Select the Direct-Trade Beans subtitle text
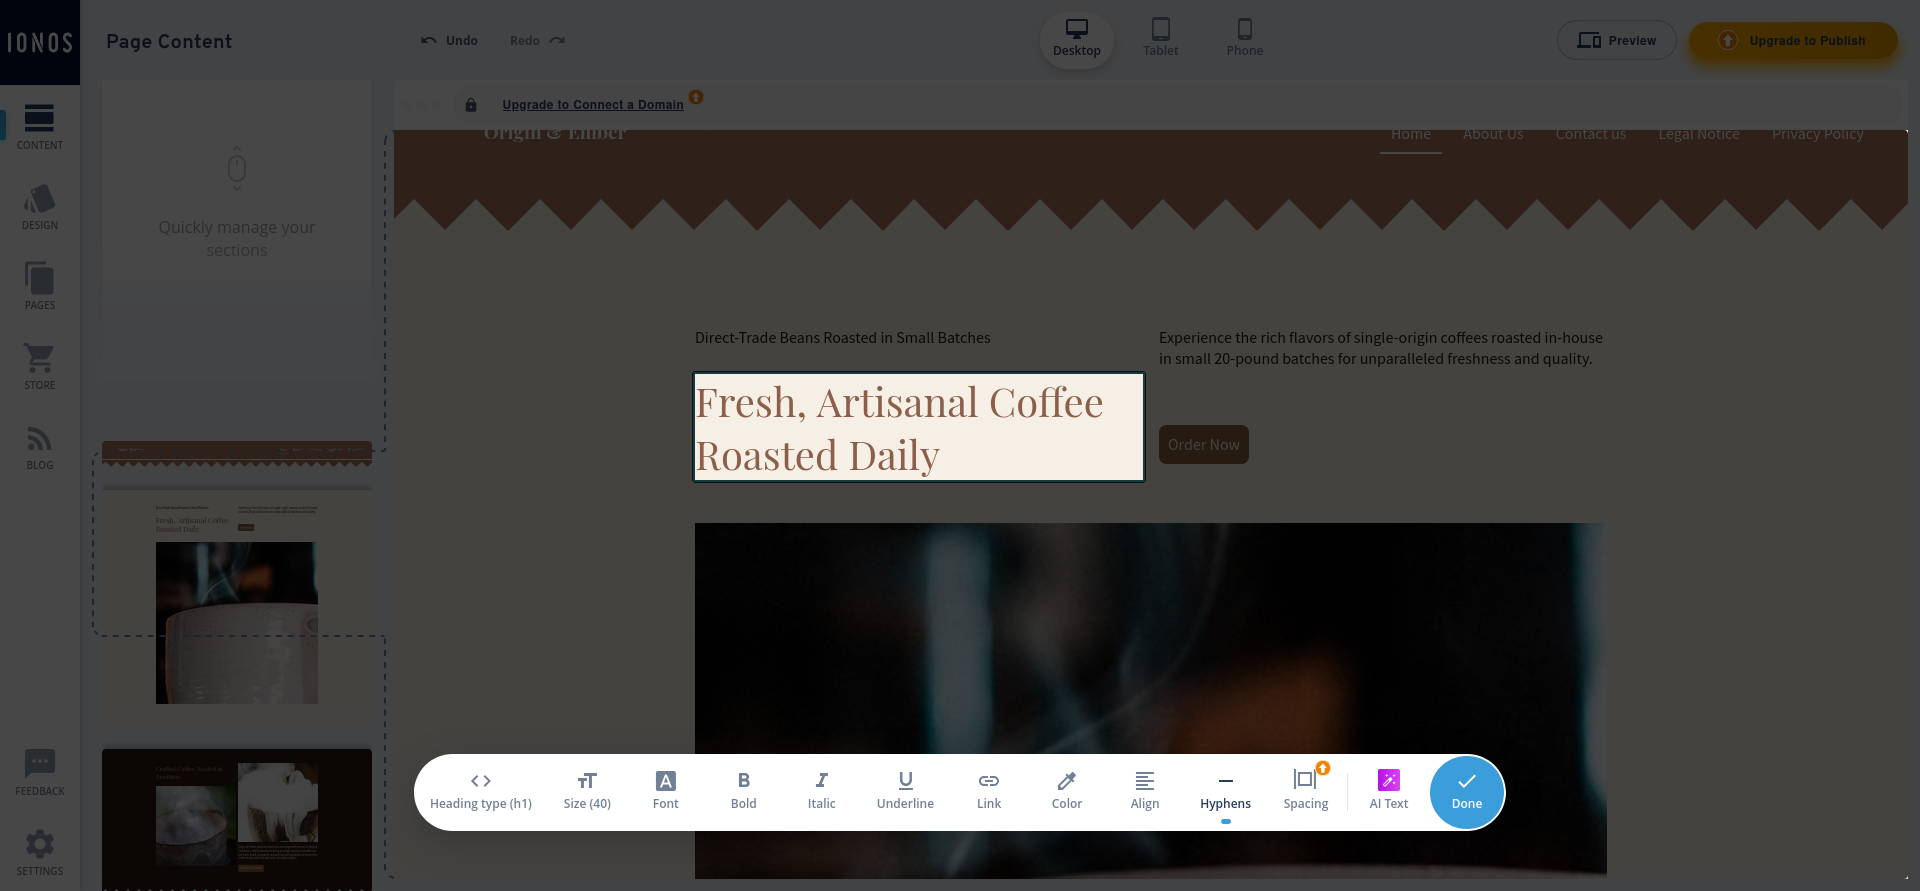 pyautogui.click(x=843, y=338)
